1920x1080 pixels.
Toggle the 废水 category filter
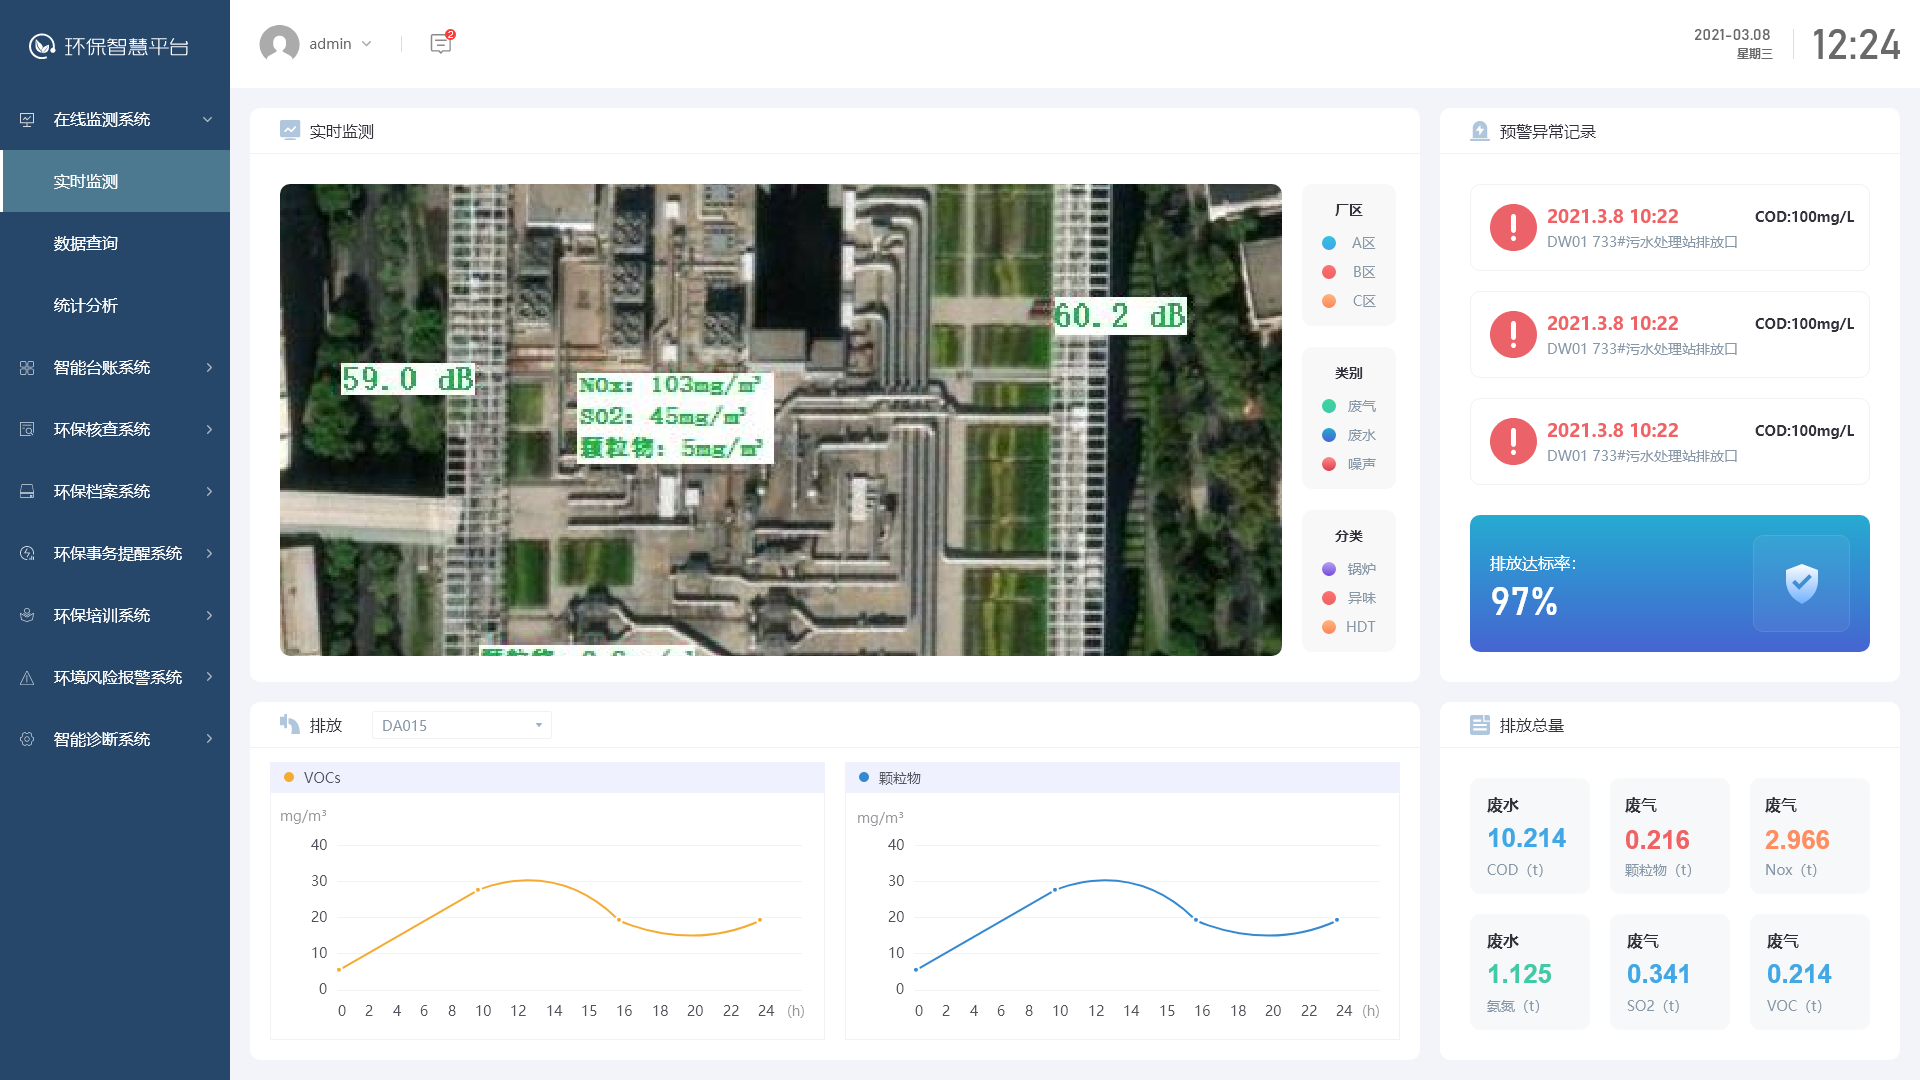[1348, 435]
